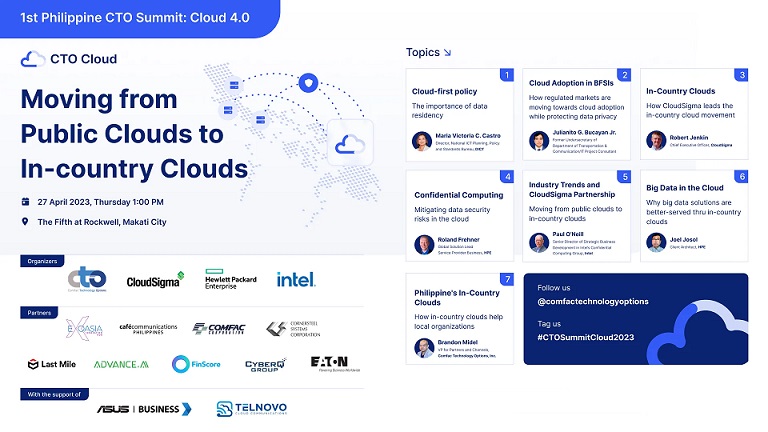The height and width of the screenshot is (432, 768).
Task: Click Brandon Midel's photo
Action: click(x=424, y=348)
